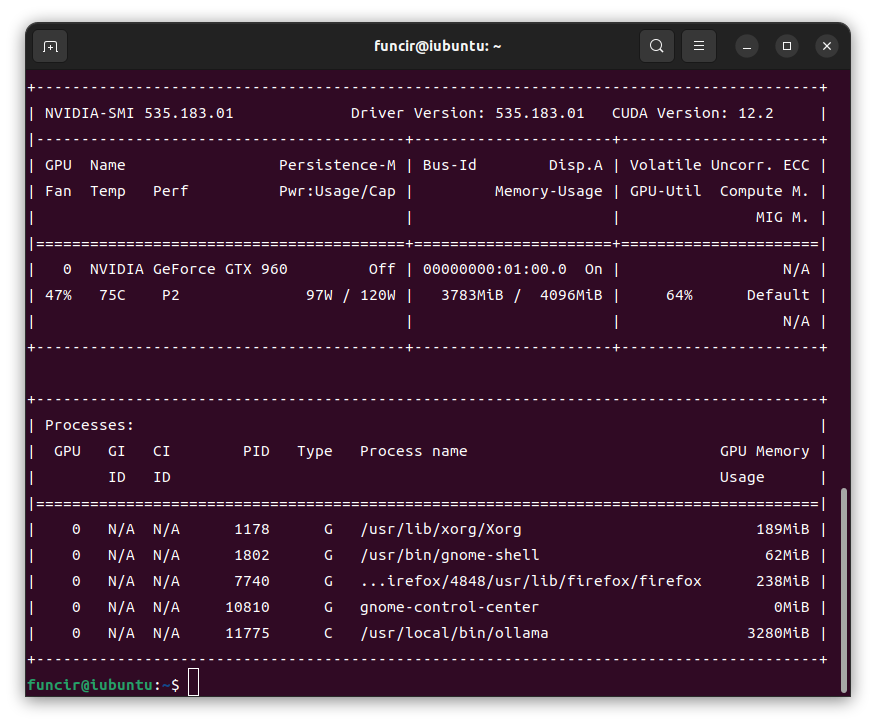
Task: Click the Persistence-M column header
Action: (337, 165)
